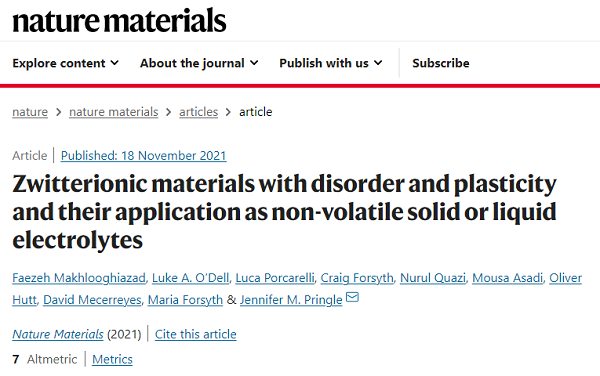Screen dimensions: 600x376
Task: Open the Metrics link
Action: 112,360
